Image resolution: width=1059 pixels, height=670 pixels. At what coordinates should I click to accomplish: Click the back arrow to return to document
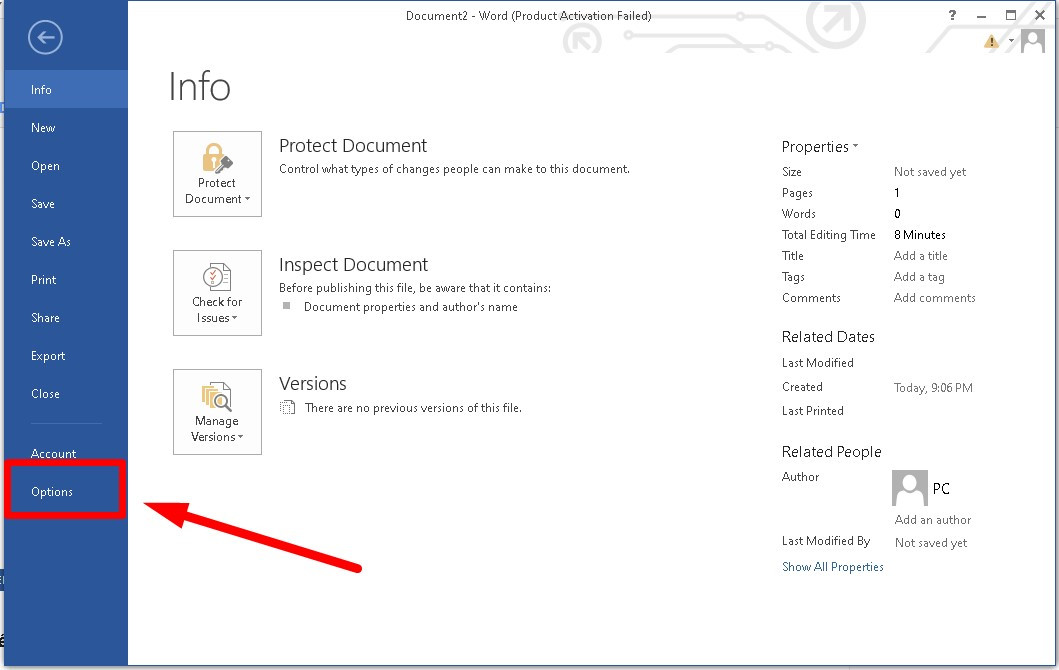[x=45, y=38]
